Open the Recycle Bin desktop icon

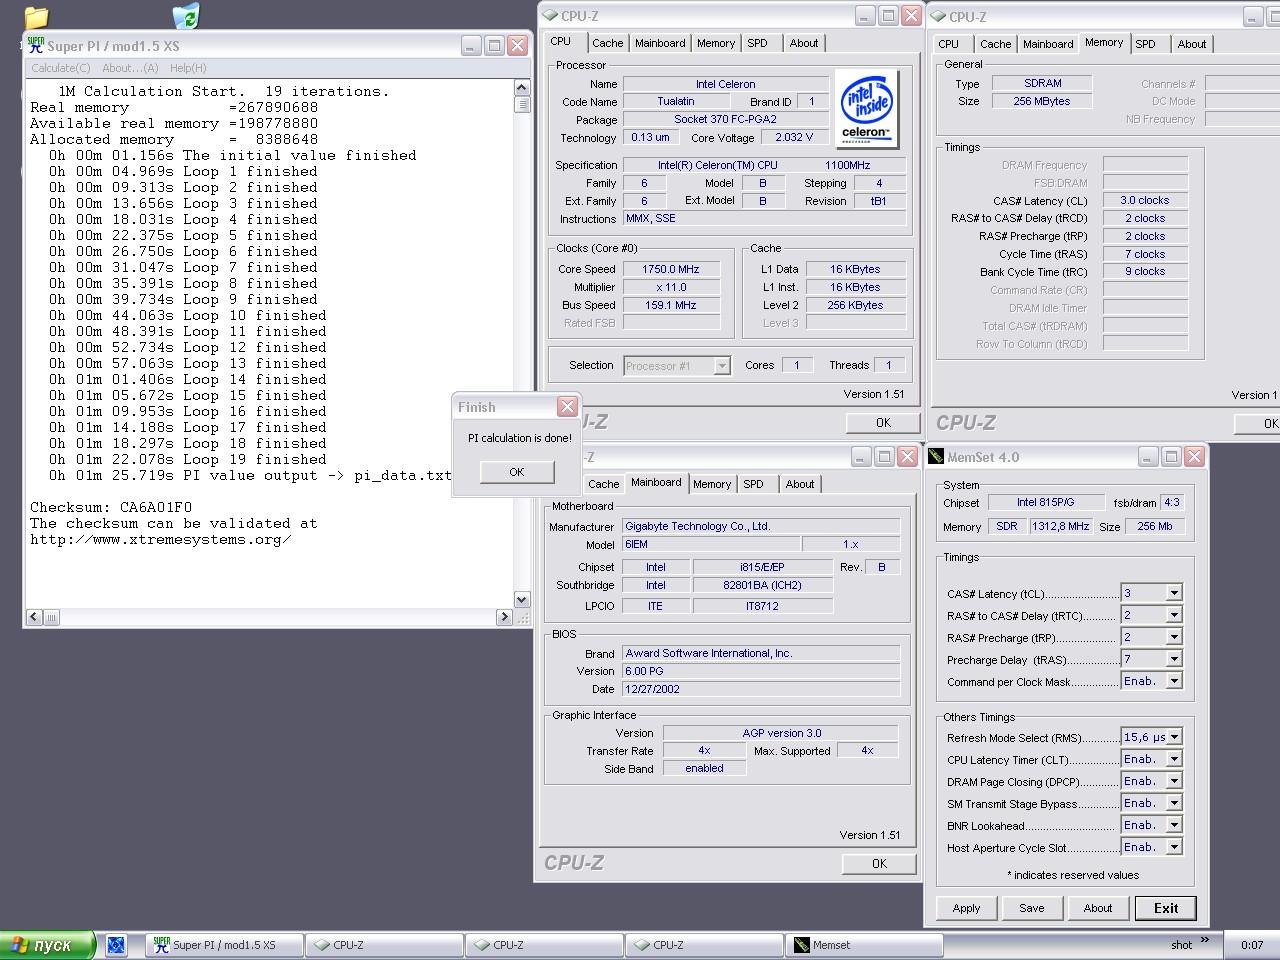[185, 15]
